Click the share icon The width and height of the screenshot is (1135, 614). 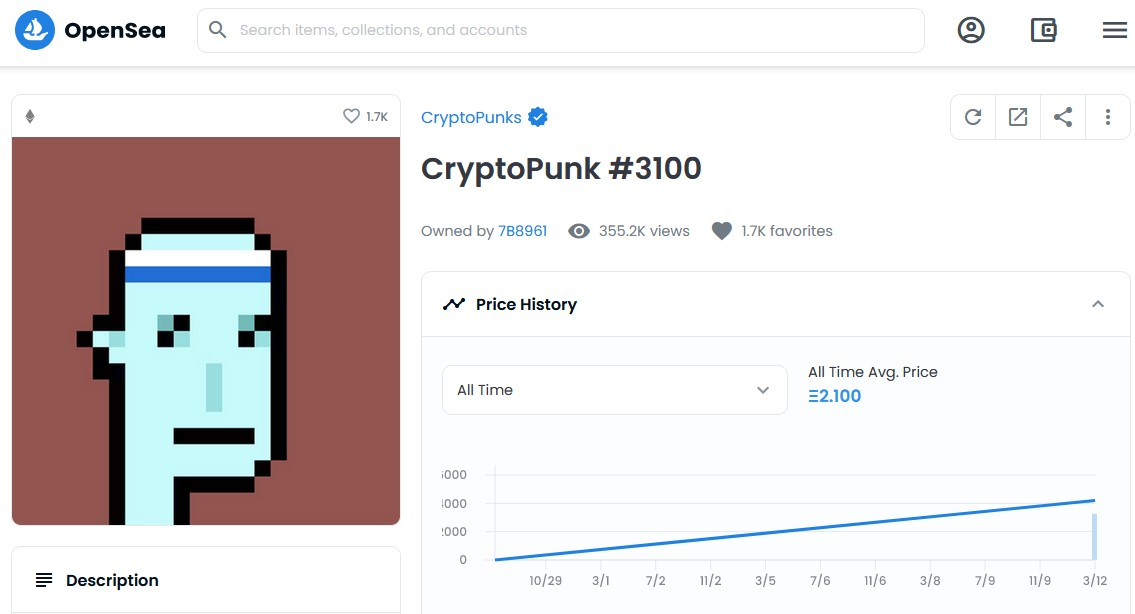(x=1063, y=117)
